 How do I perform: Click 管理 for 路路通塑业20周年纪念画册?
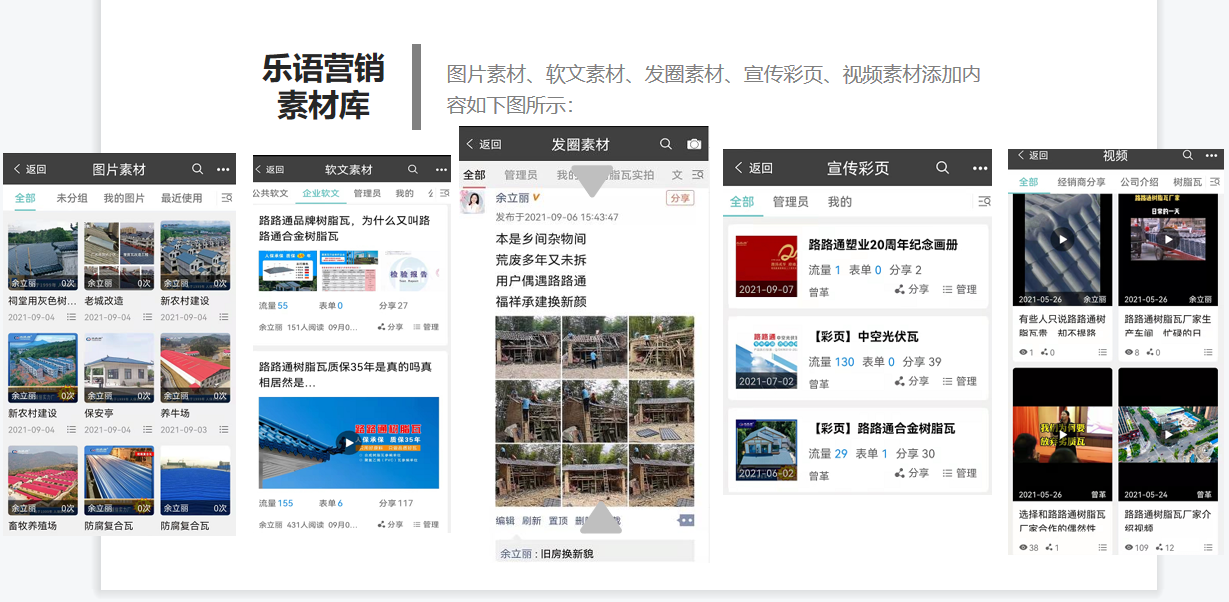[x=959, y=289]
